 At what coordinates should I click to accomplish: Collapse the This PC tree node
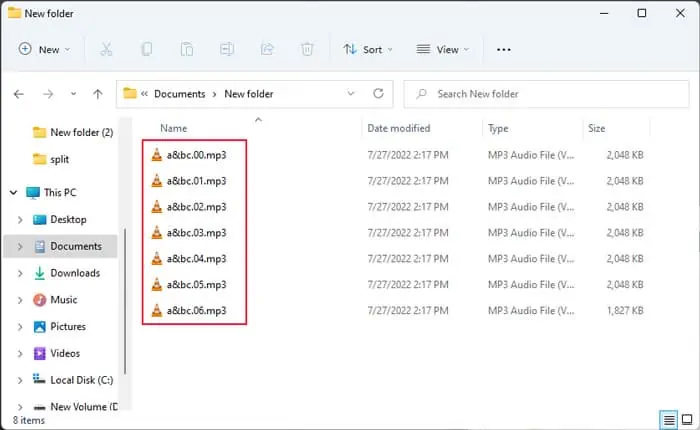tap(14, 192)
